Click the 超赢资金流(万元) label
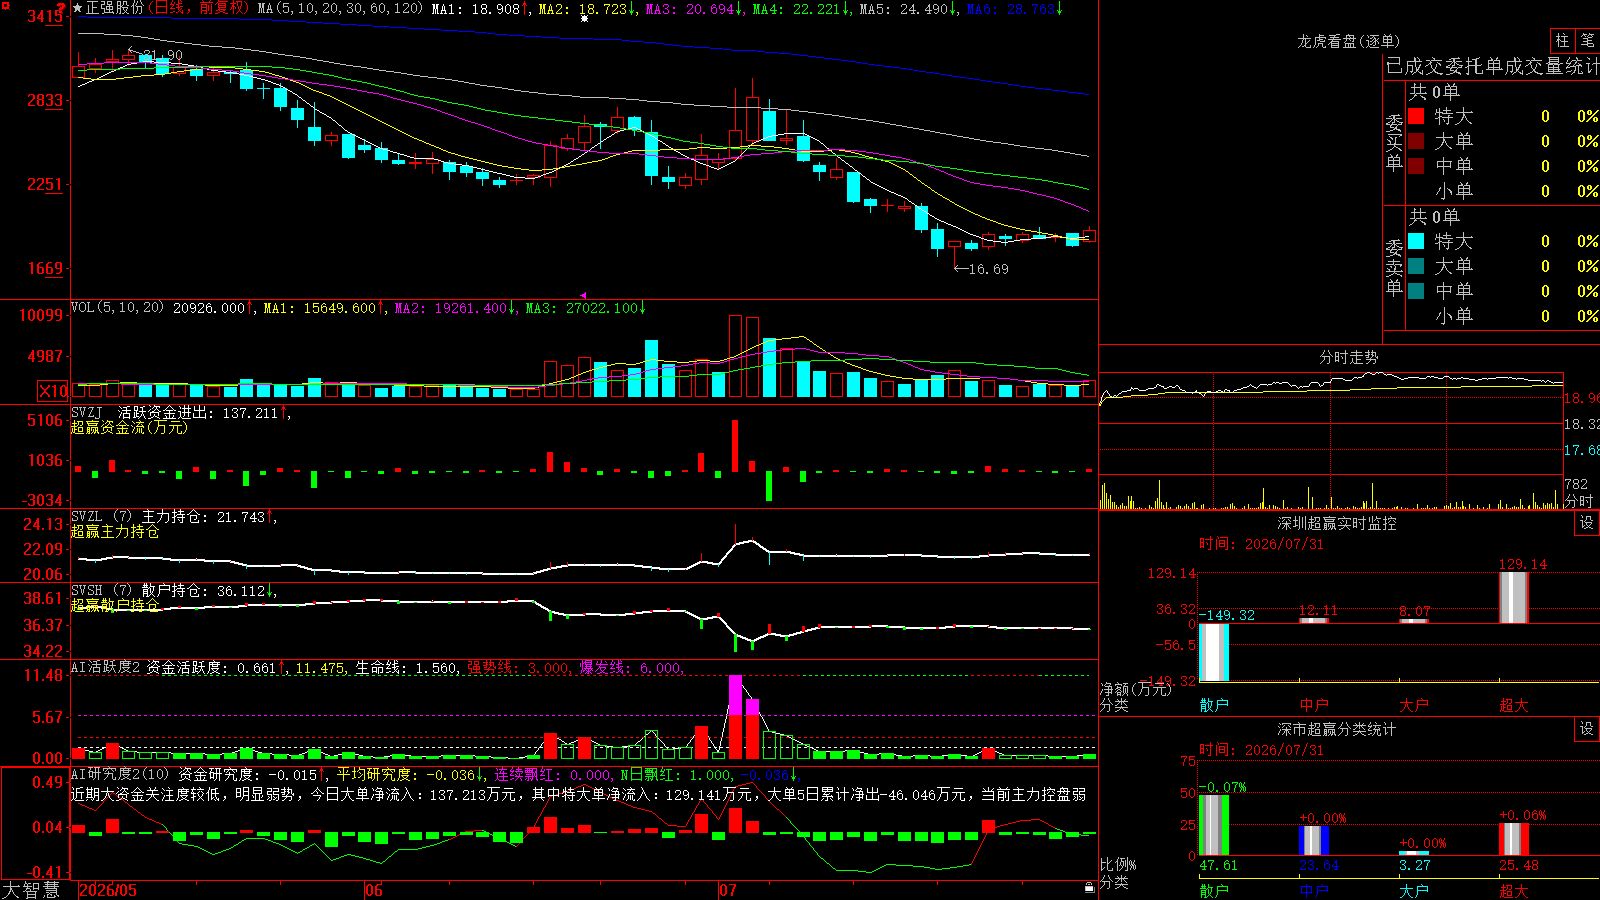Image resolution: width=1600 pixels, height=900 pixels. [x=129, y=427]
